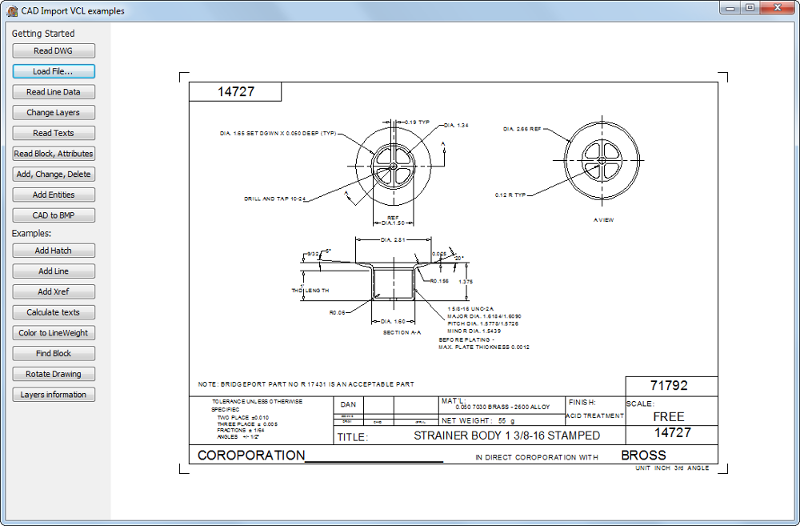Run the Find Block example
The width and height of the screenshot is (800, 526).
(54, 354)
